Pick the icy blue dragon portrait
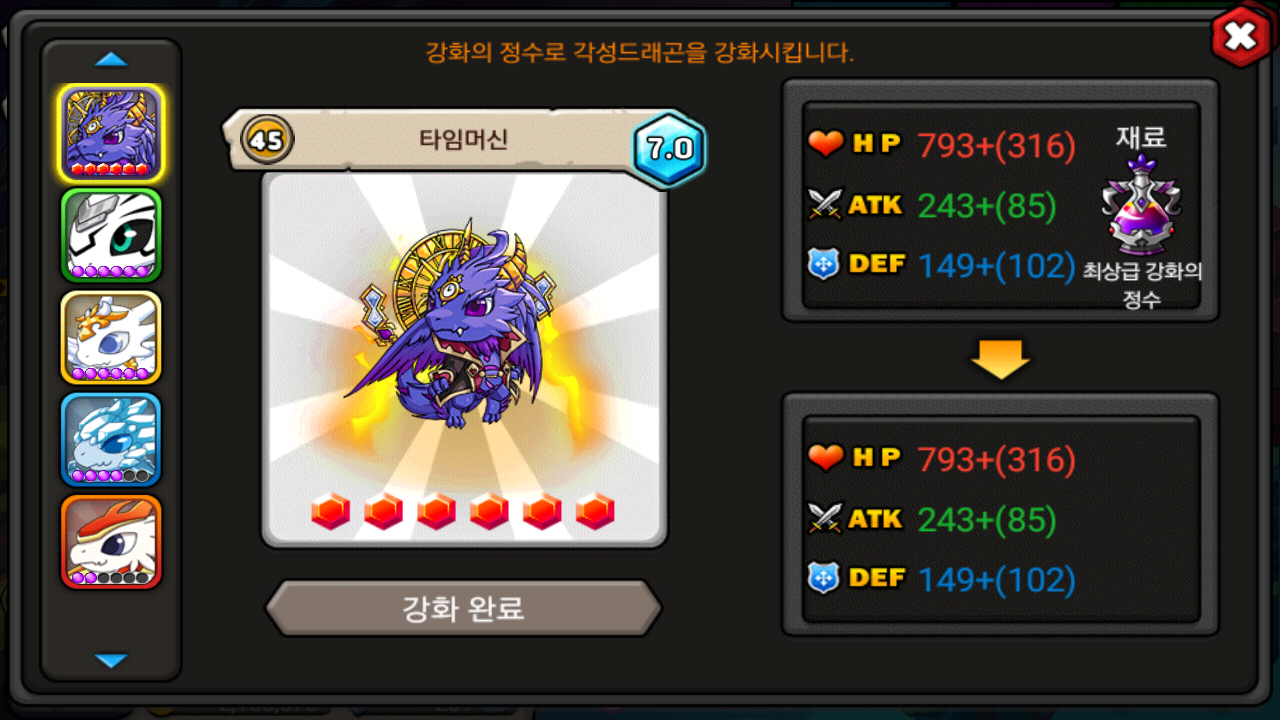This screenshot has width=1280, height=720. tap(111, 439)
